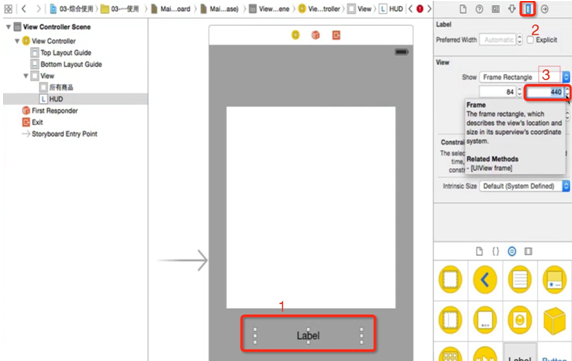Pick the Object cube library item
The height and width of the screenshot is (361, 572).
coord(554,321)
